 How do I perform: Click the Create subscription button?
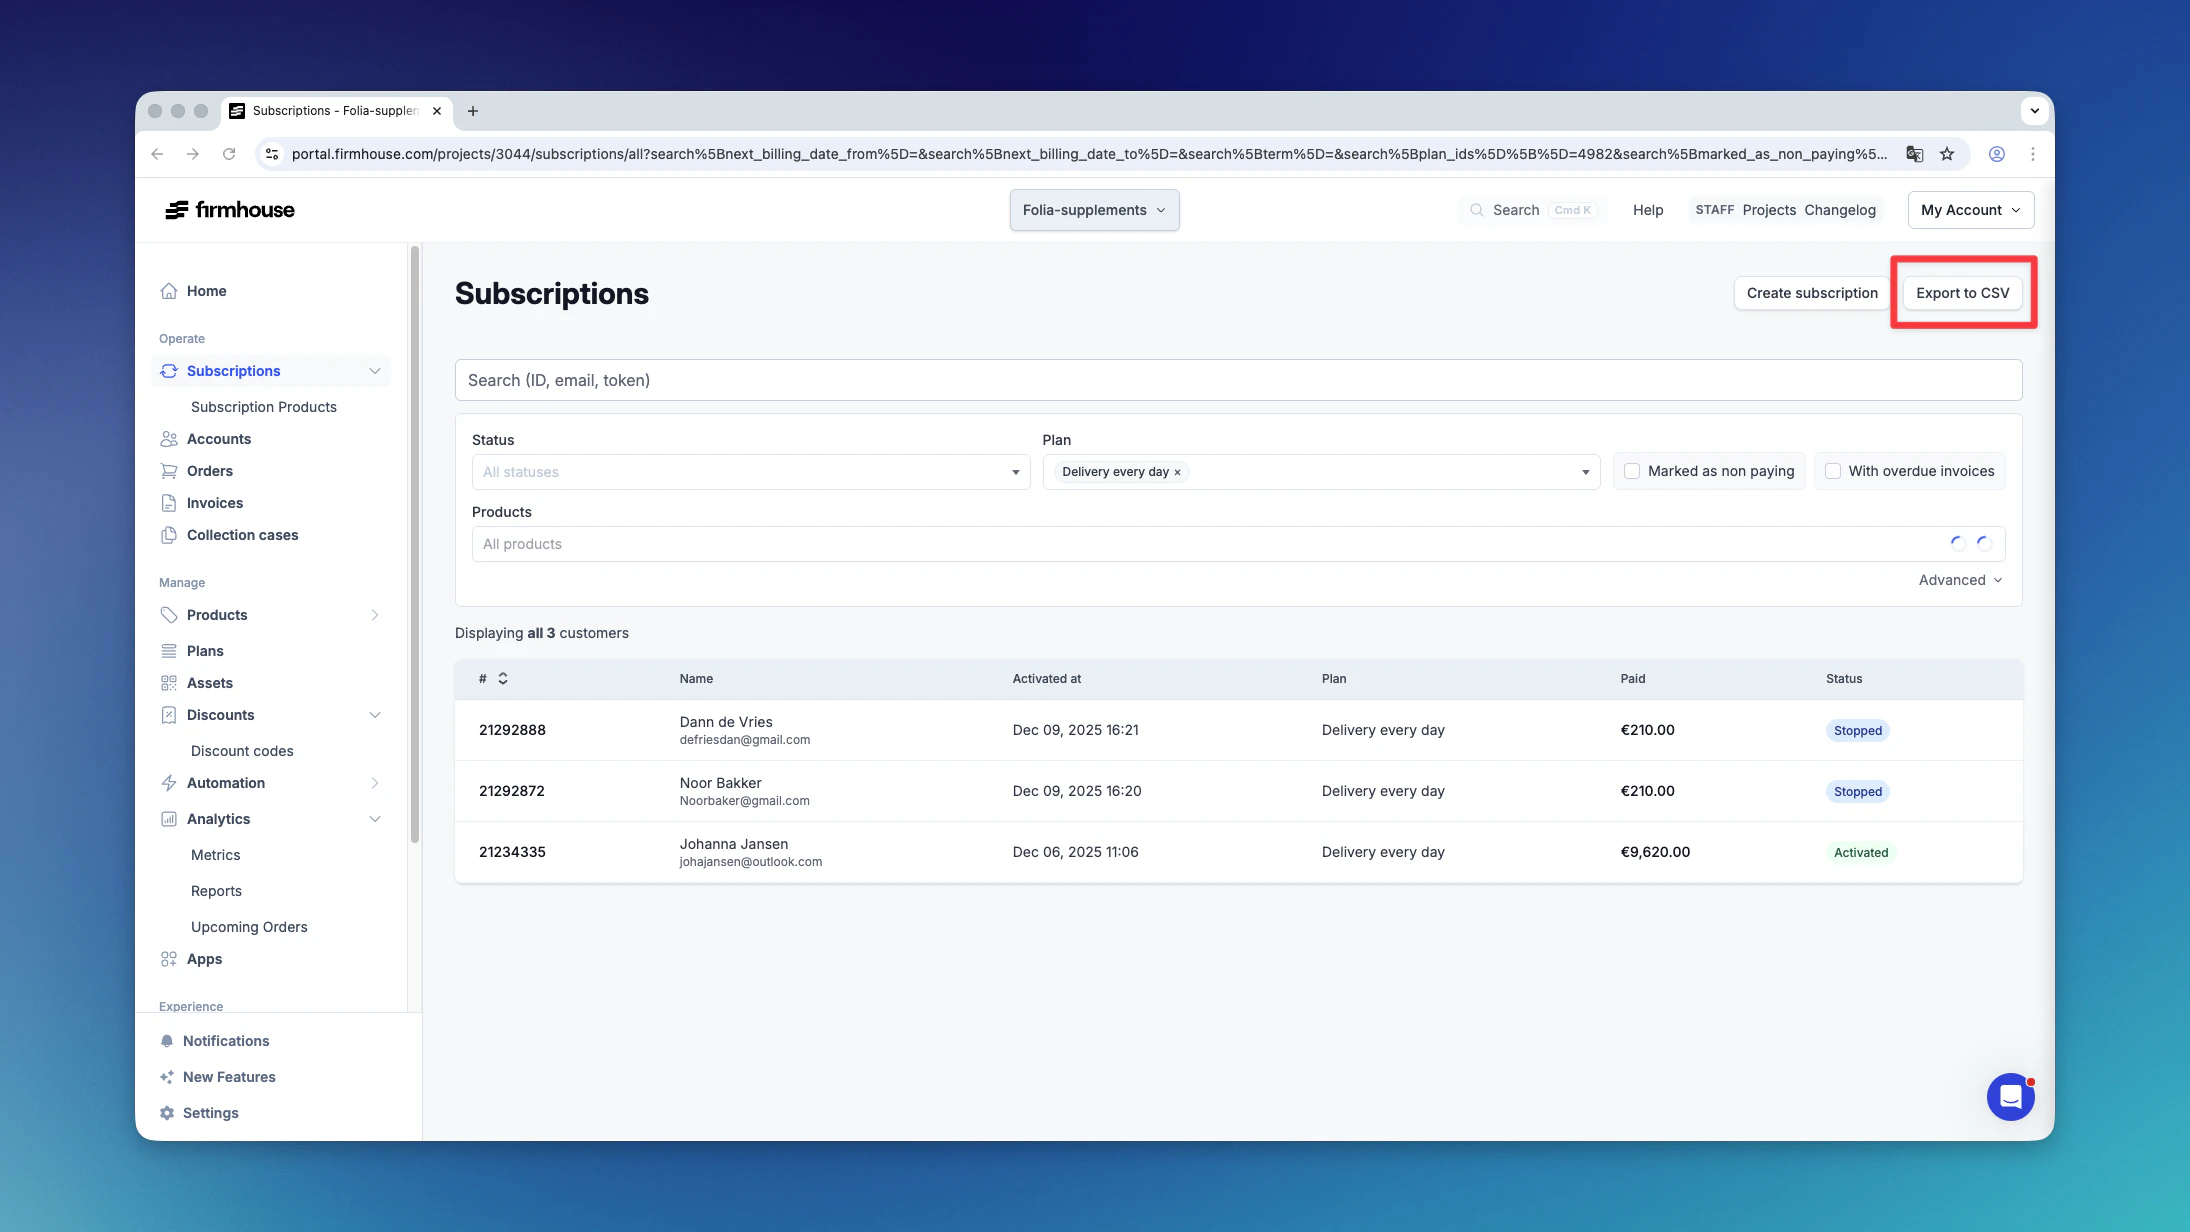coord(1812,293)
